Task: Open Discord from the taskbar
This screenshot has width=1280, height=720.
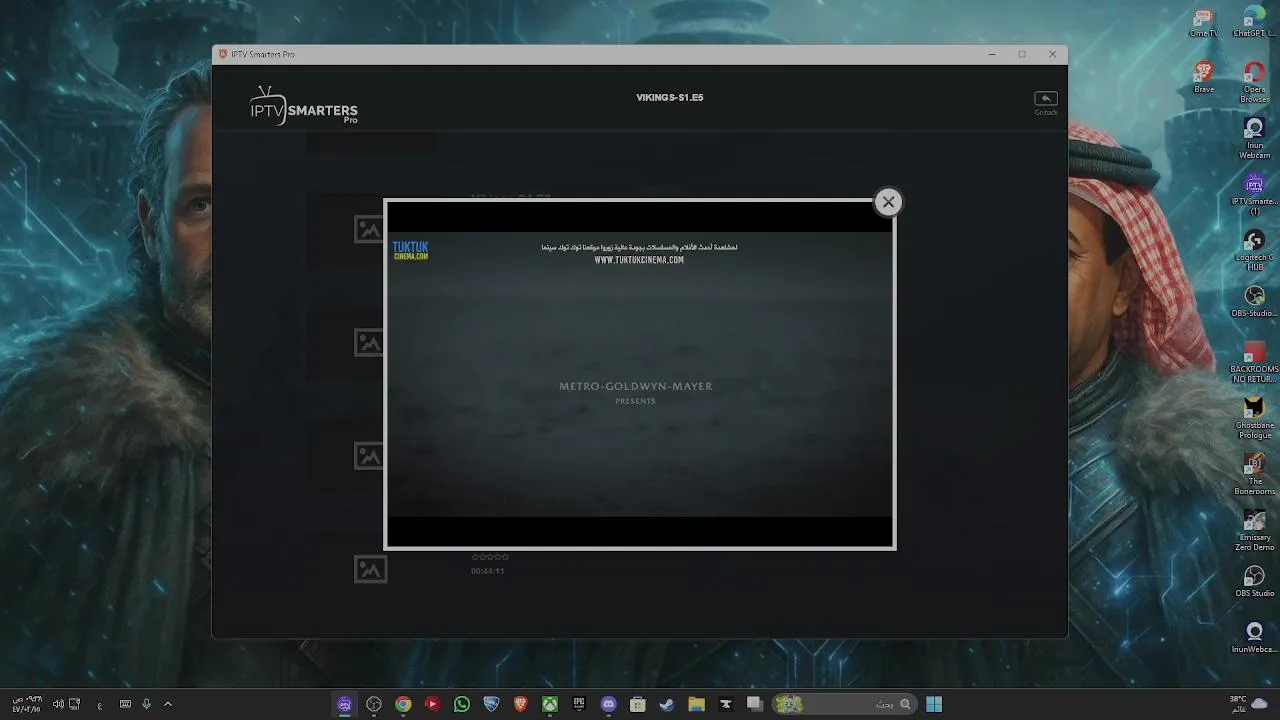Action: (x=608, y=704)
